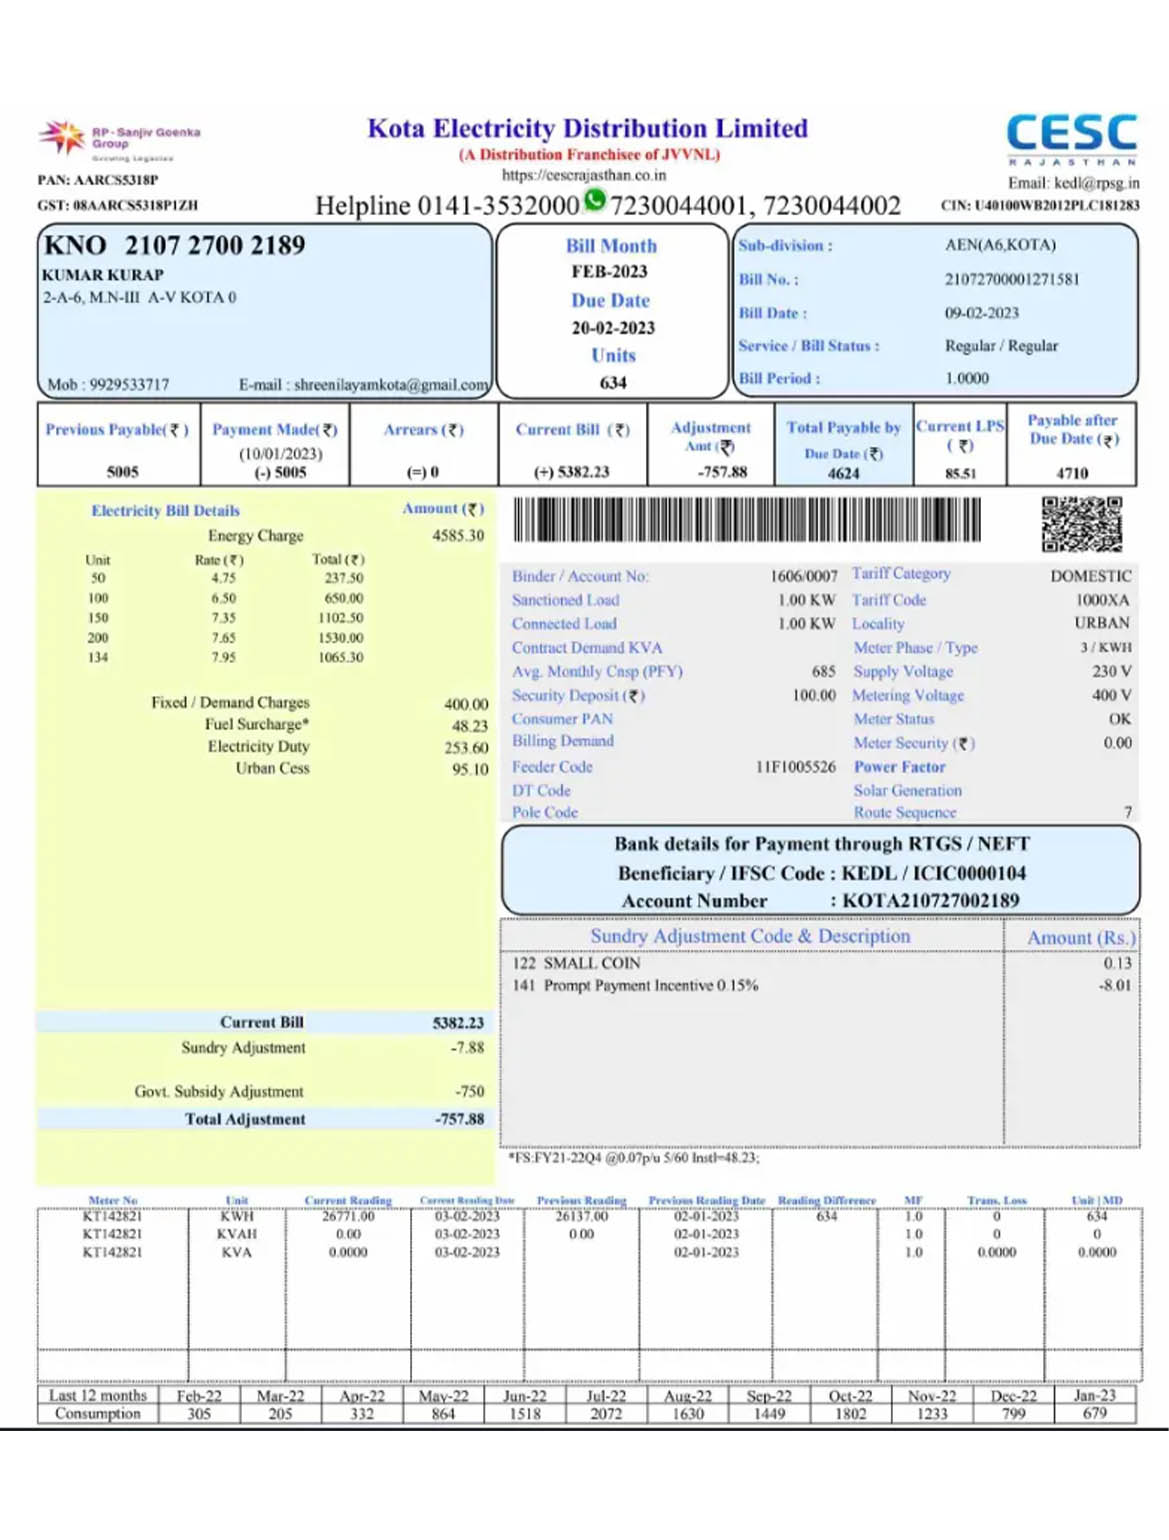Click the shreenilayamkota@gmail.com email address
The image size is (1169, 1540).
[392, 385]
